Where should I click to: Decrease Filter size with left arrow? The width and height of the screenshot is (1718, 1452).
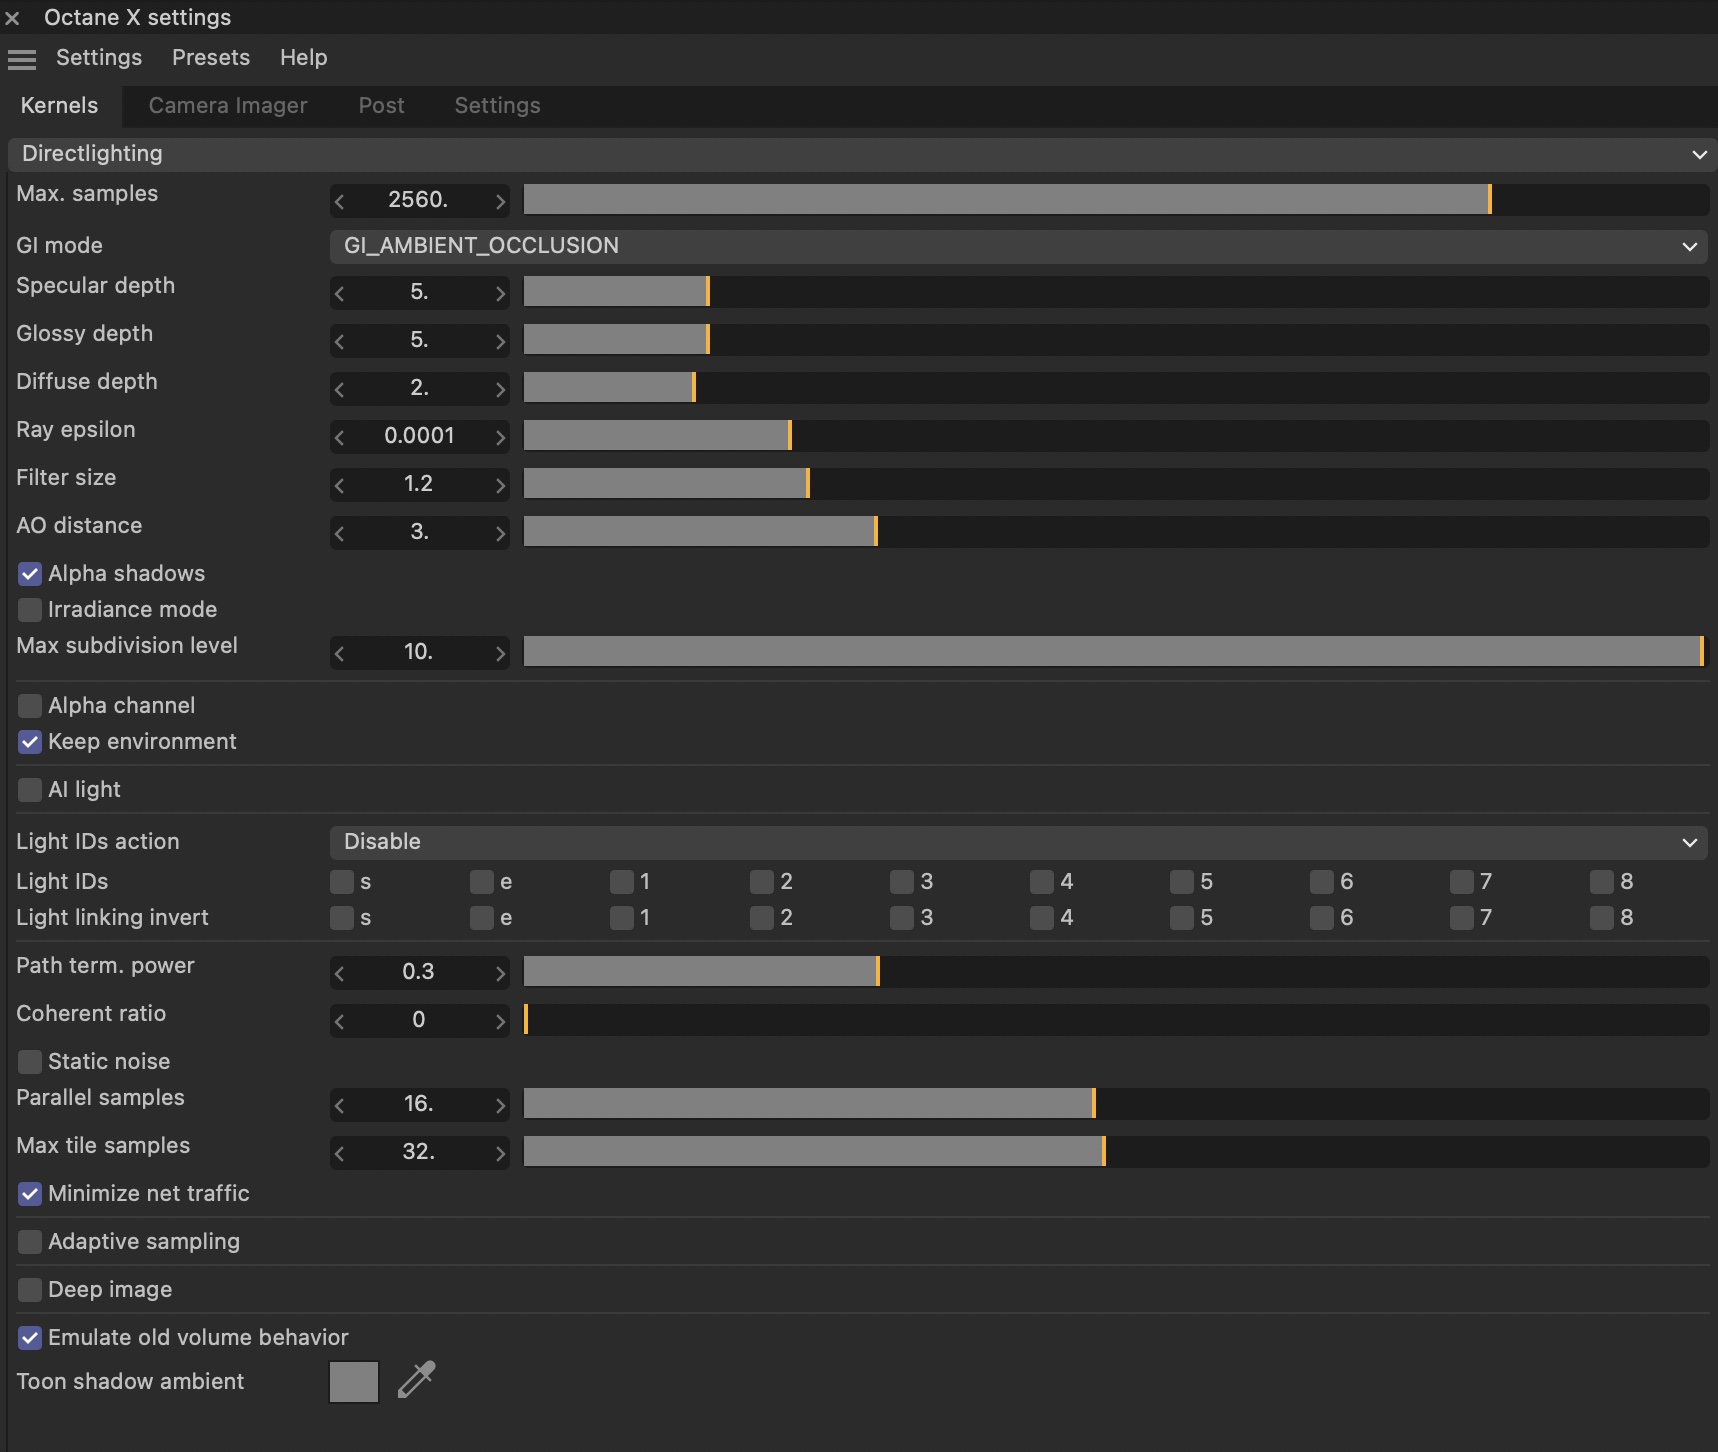point(340,485)
